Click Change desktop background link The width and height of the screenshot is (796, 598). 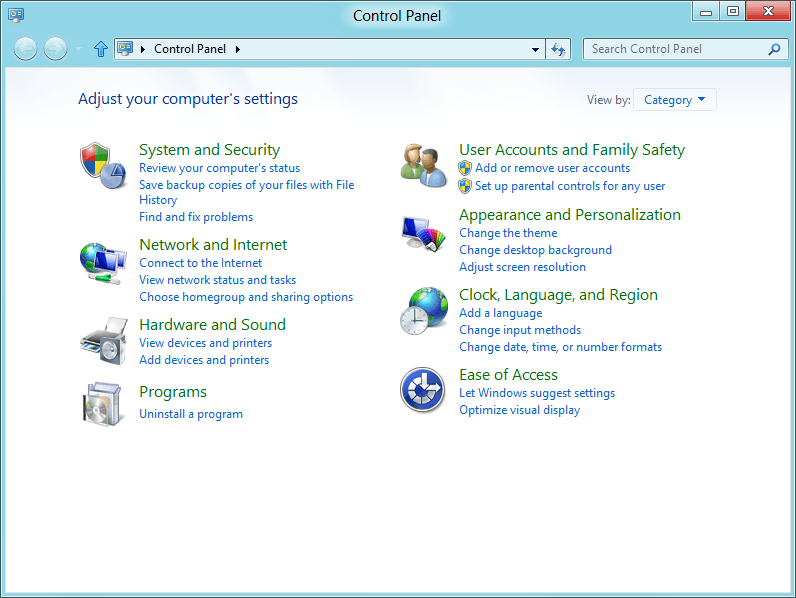(x=535, y=250)
